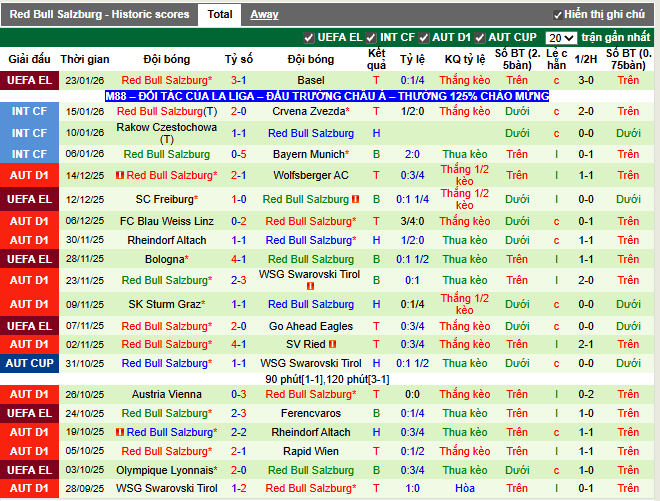660x501 pixels.
Task: Toggle the INT CF filter checkbox
Action: point(371,38)
